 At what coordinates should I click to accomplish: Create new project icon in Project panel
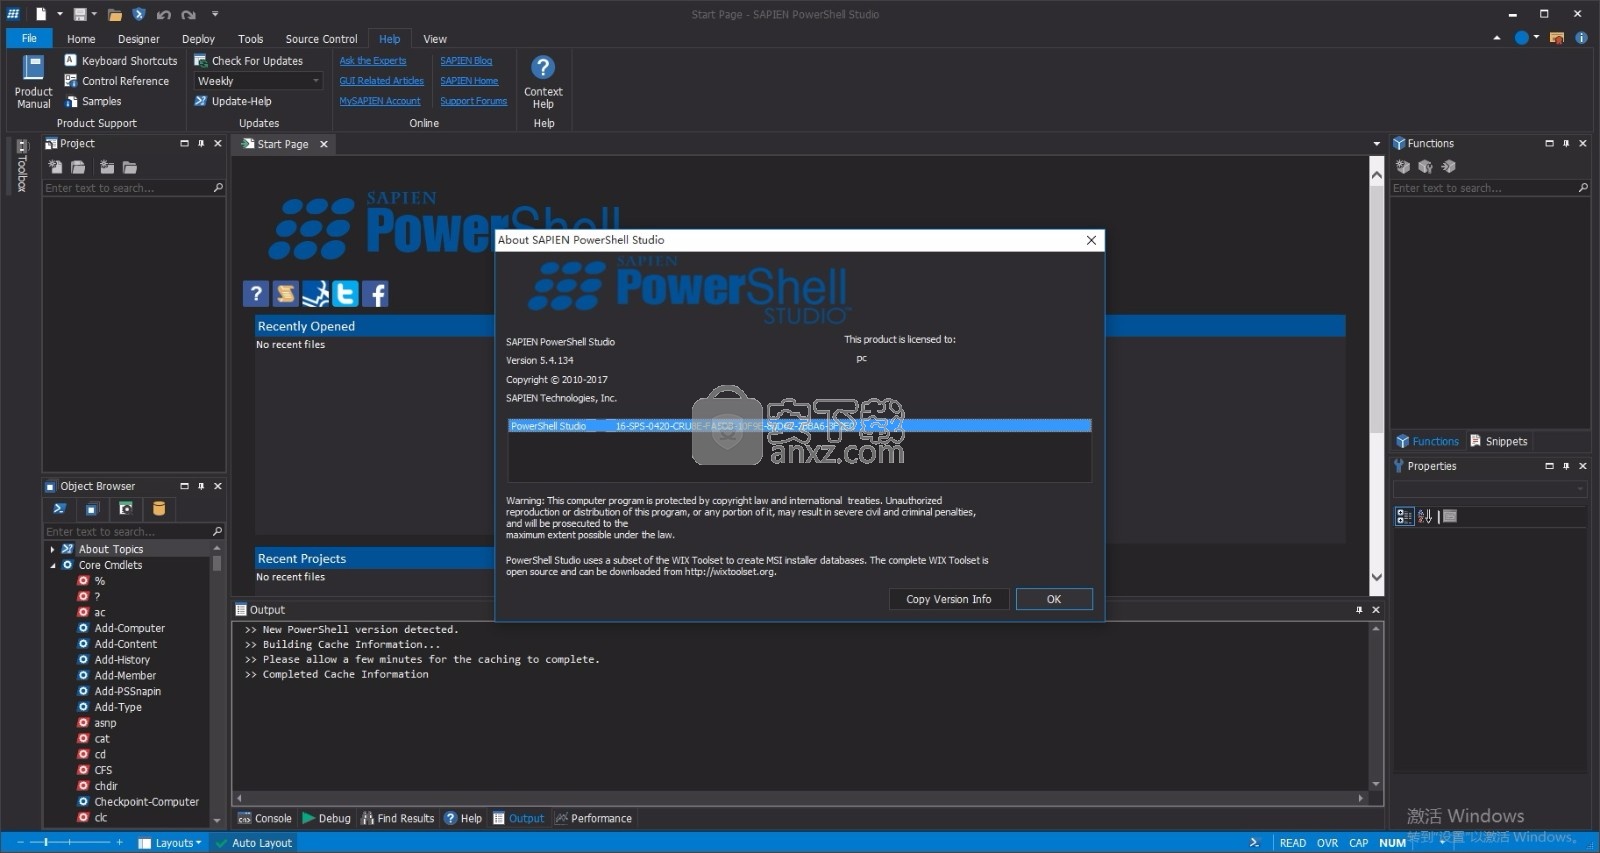point(55,167)
